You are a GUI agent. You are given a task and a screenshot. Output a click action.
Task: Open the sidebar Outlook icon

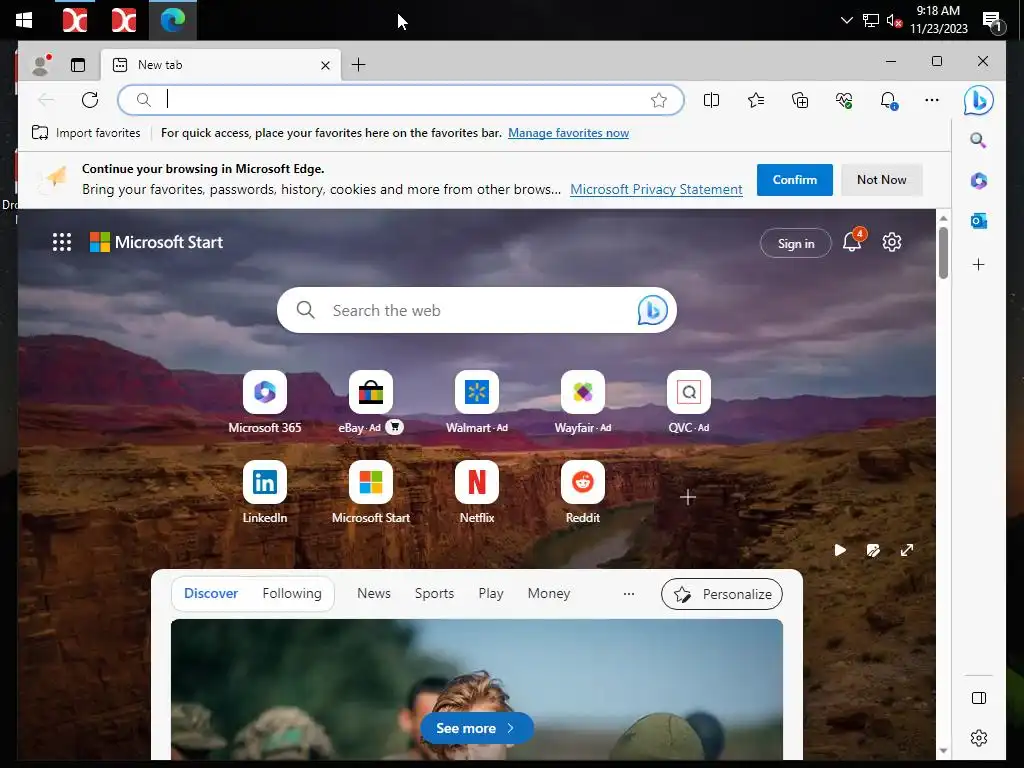click(978, 221)
